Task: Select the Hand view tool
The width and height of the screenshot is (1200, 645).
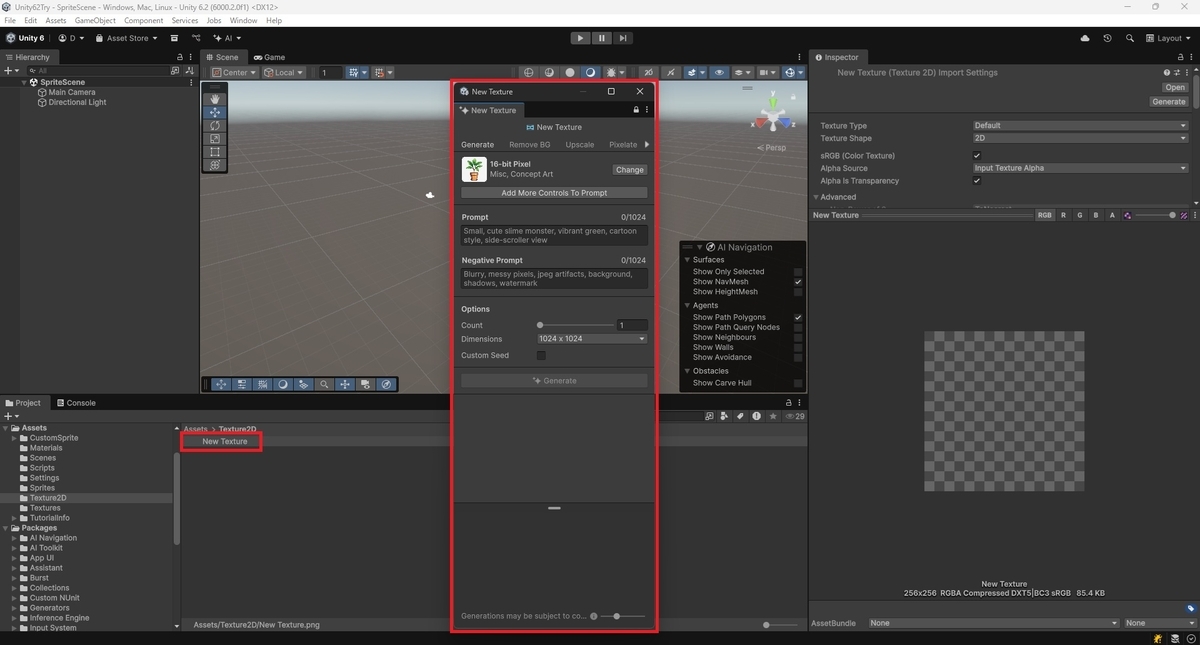Action: 214,98
